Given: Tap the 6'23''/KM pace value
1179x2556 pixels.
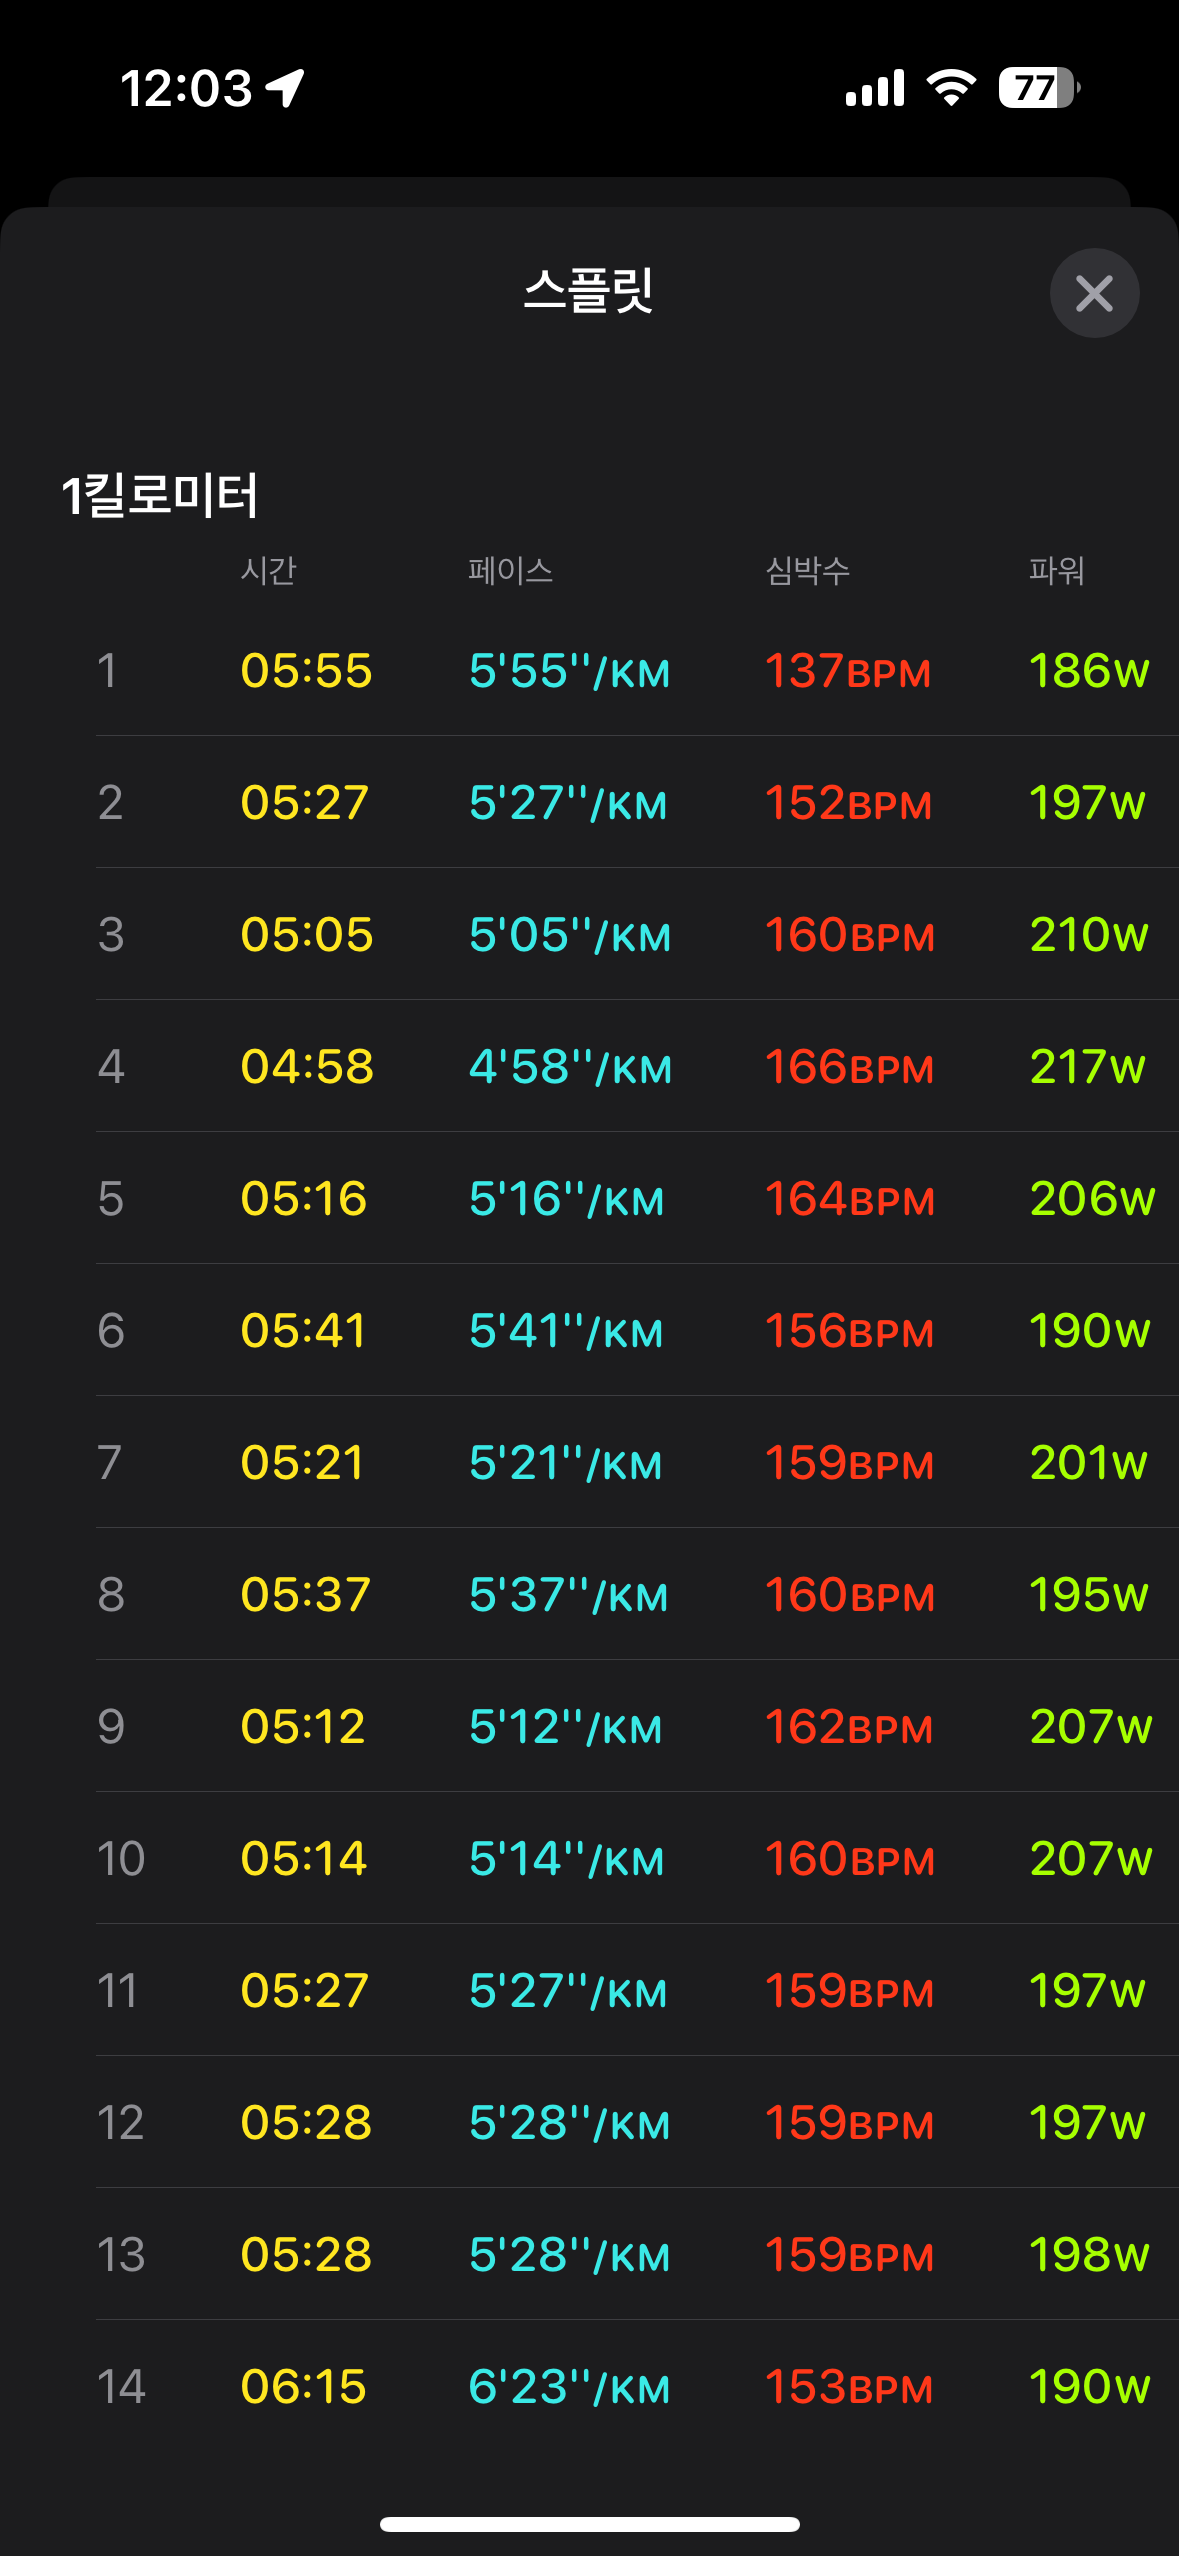Looking at the screenshot, I should [x=569, y=2387].
